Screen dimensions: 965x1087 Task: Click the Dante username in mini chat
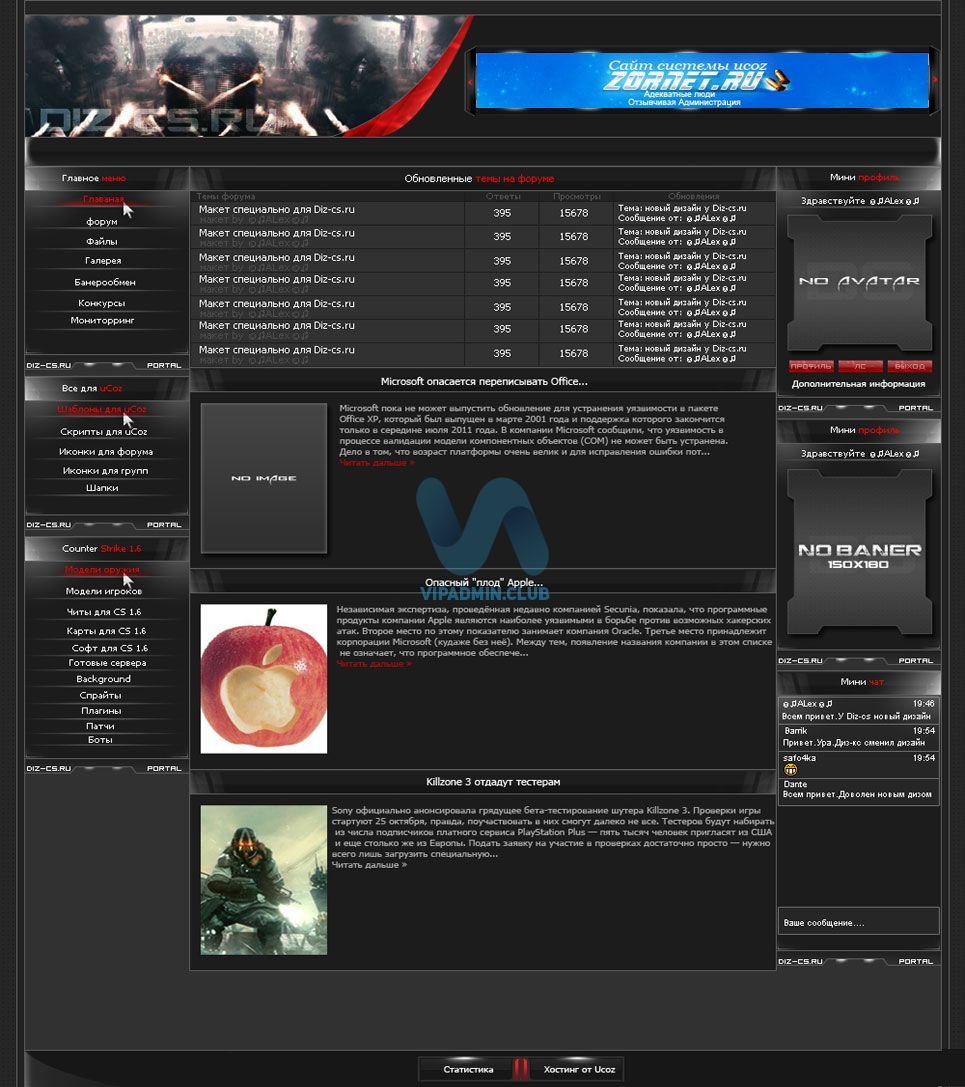795,784
